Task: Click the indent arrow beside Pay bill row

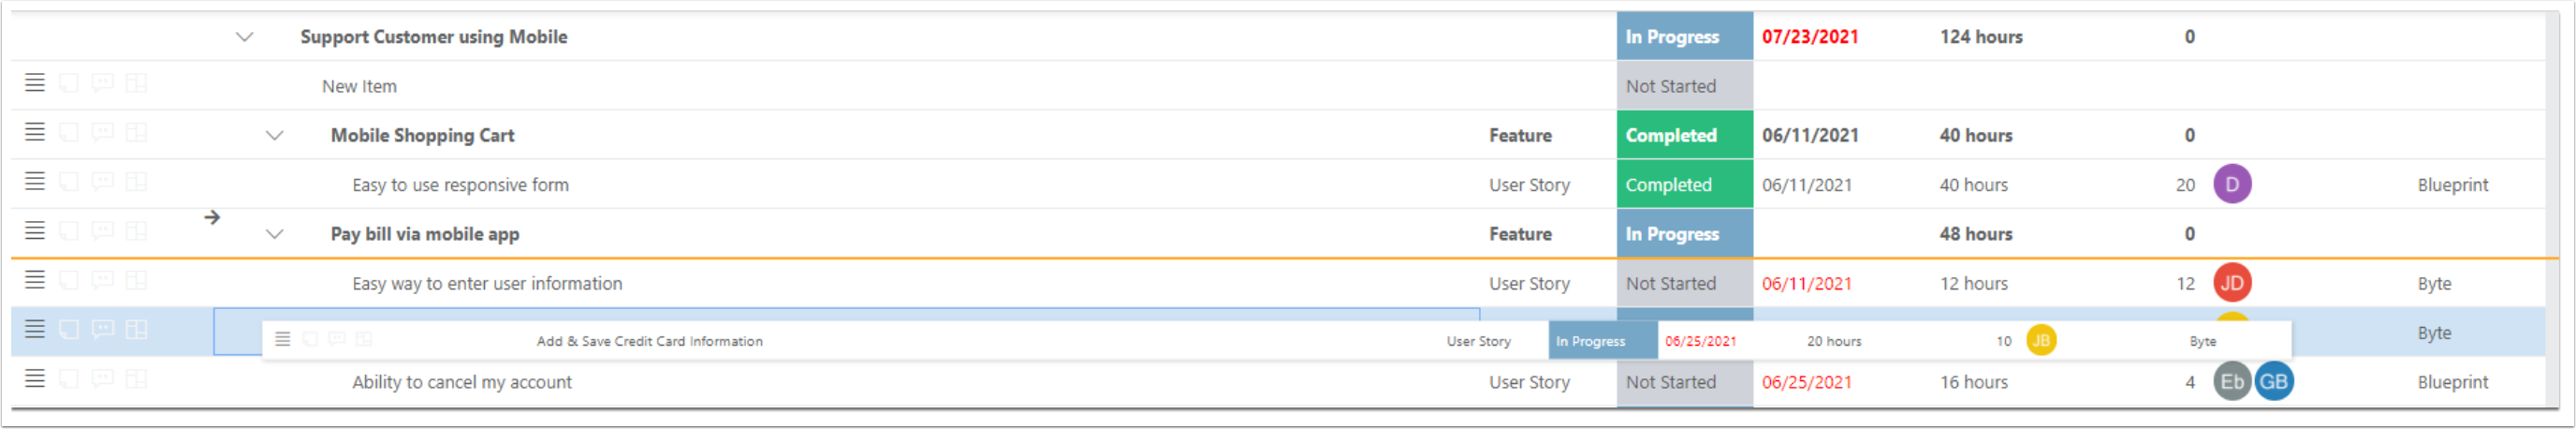Action: coord(212,217)
